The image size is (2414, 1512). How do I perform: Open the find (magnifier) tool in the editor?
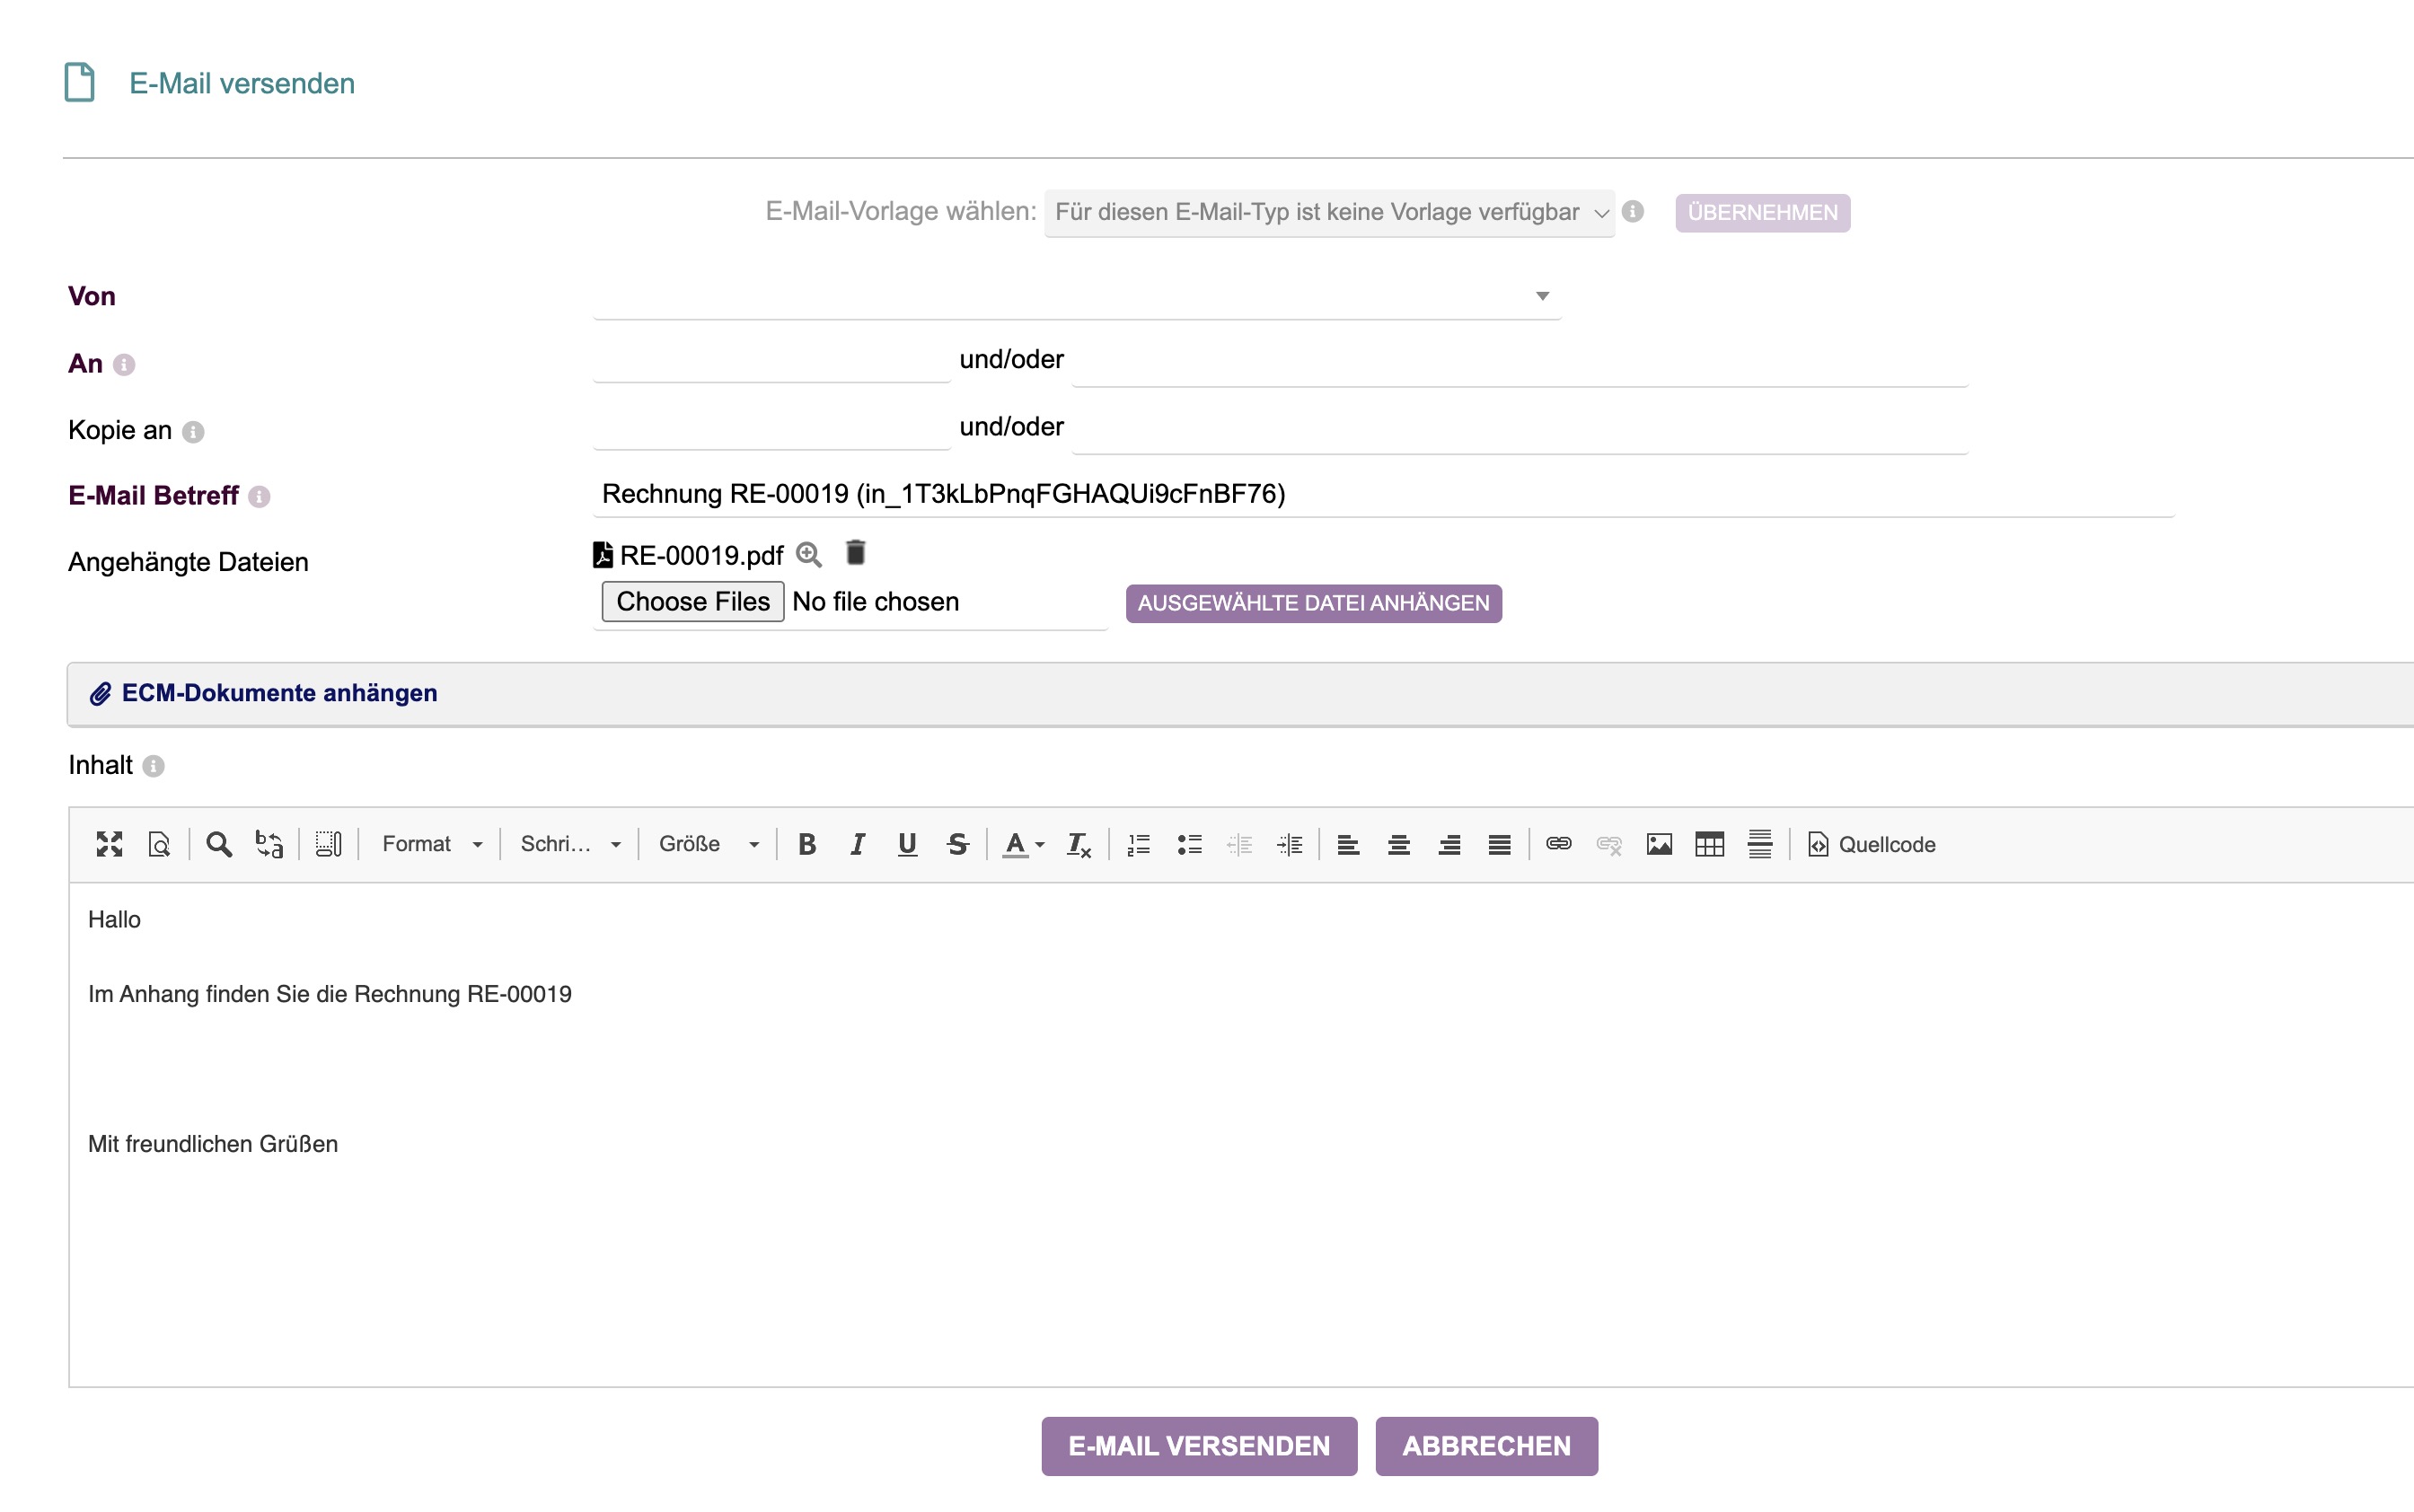click(219, 844)
